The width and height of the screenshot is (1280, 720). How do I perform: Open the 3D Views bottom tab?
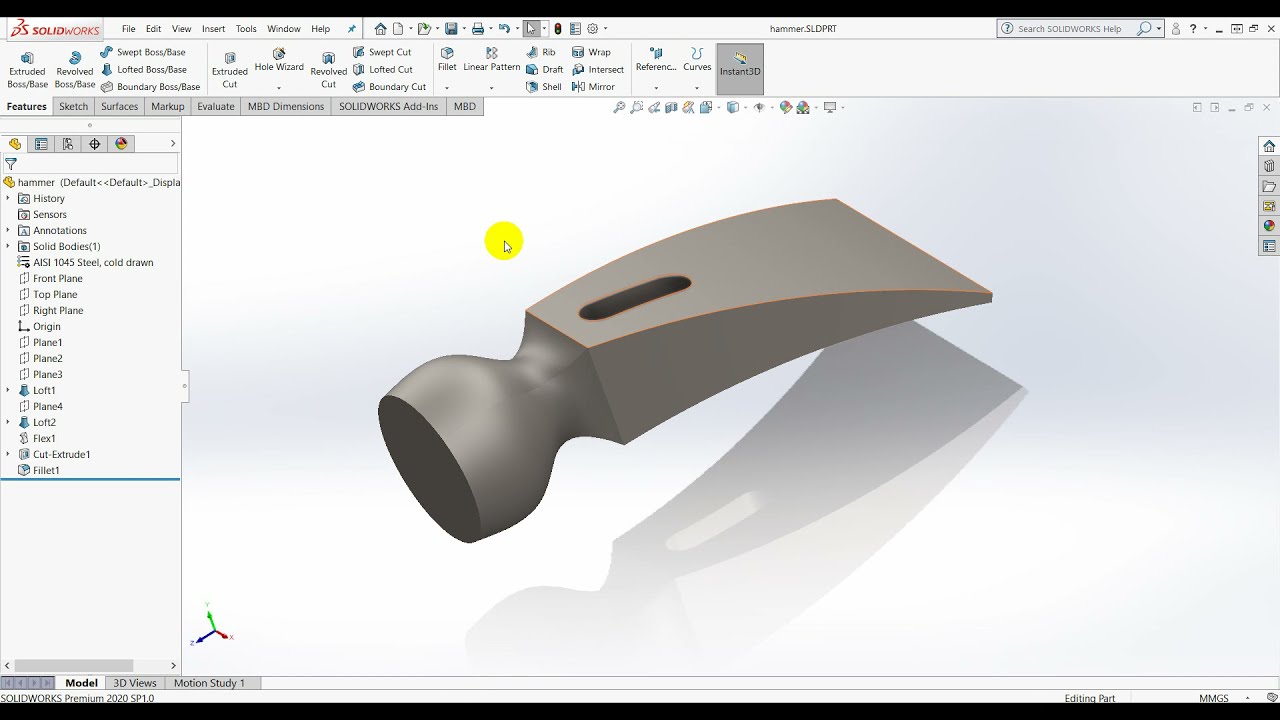(135, 683)
